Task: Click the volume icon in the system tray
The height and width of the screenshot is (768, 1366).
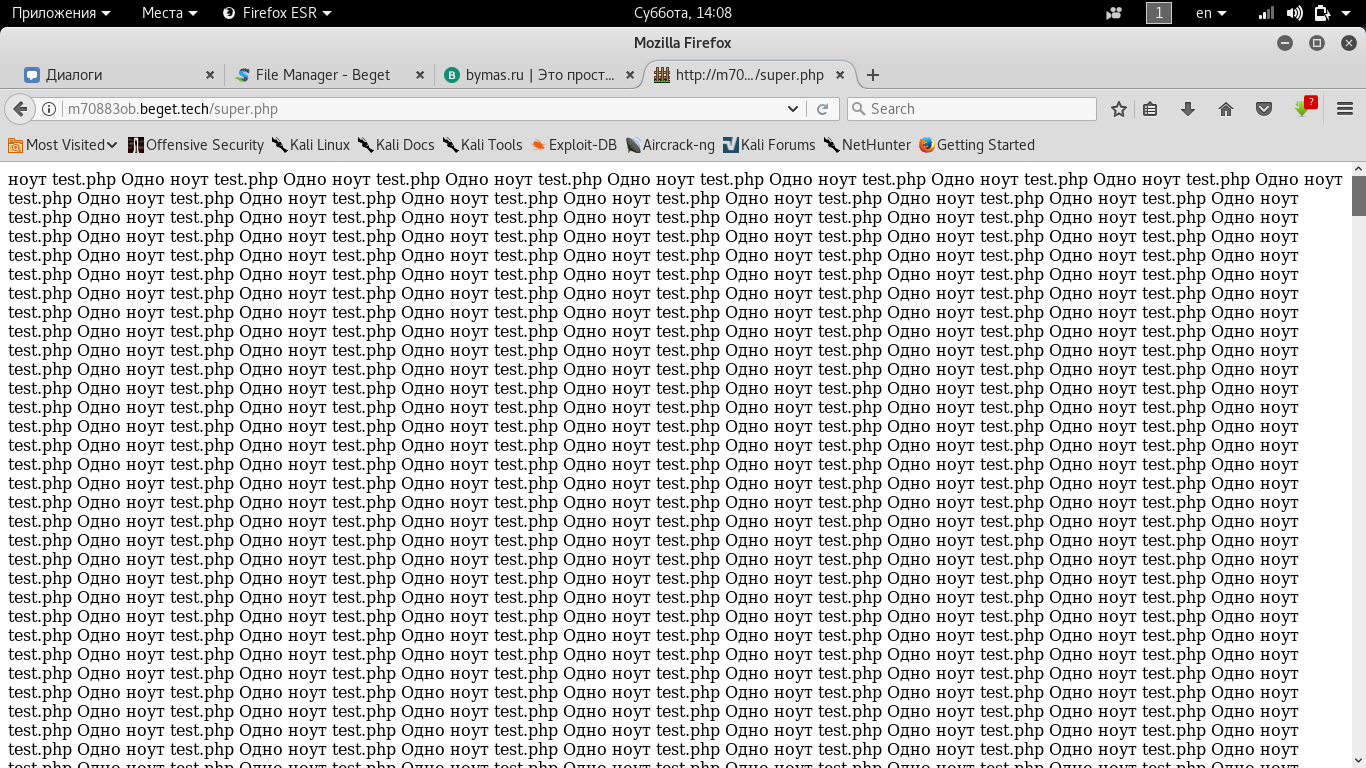Action: (1294, 13)
